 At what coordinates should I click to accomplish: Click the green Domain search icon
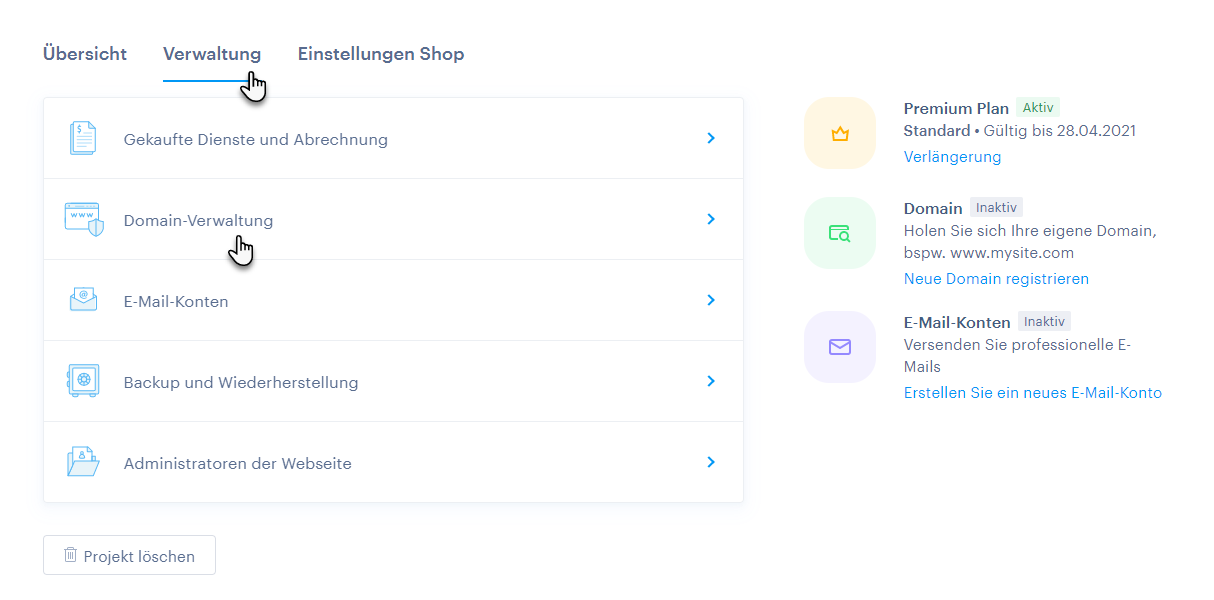click(840, 233)
